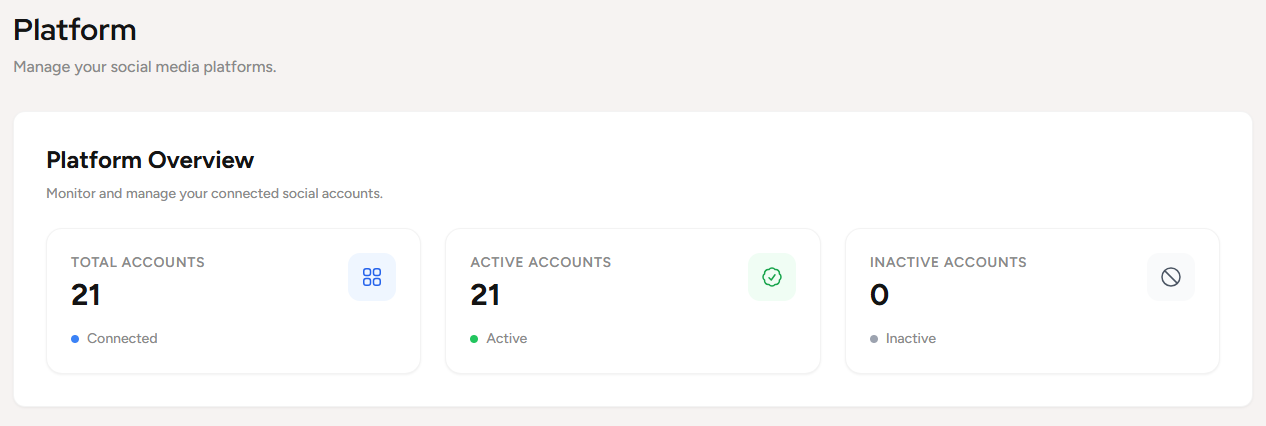Click the Inactive Accounts blocked circle icon
1266x426 pixels.
pyautogui.click(x=1171, y=277)
